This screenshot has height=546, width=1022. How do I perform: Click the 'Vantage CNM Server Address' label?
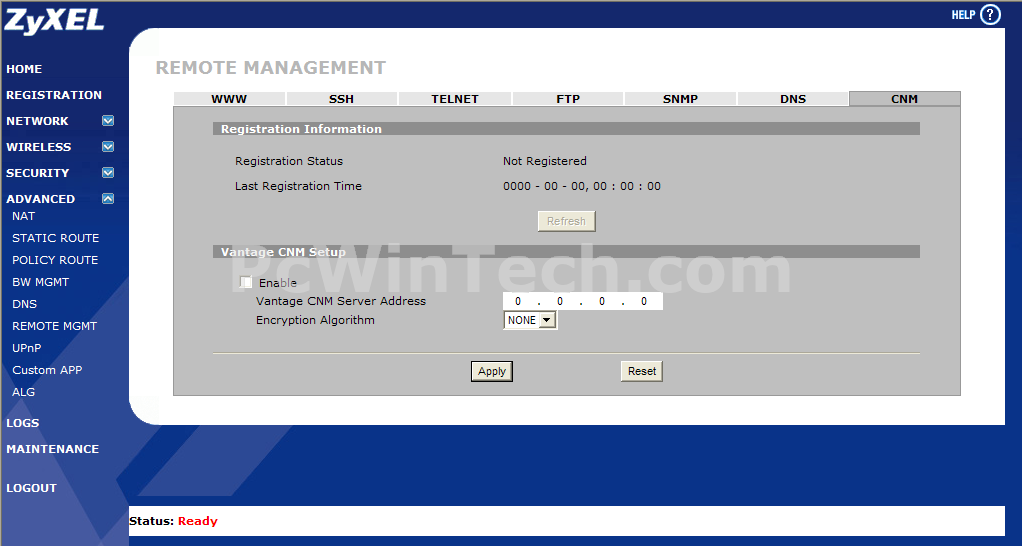(x=341, y=301)
